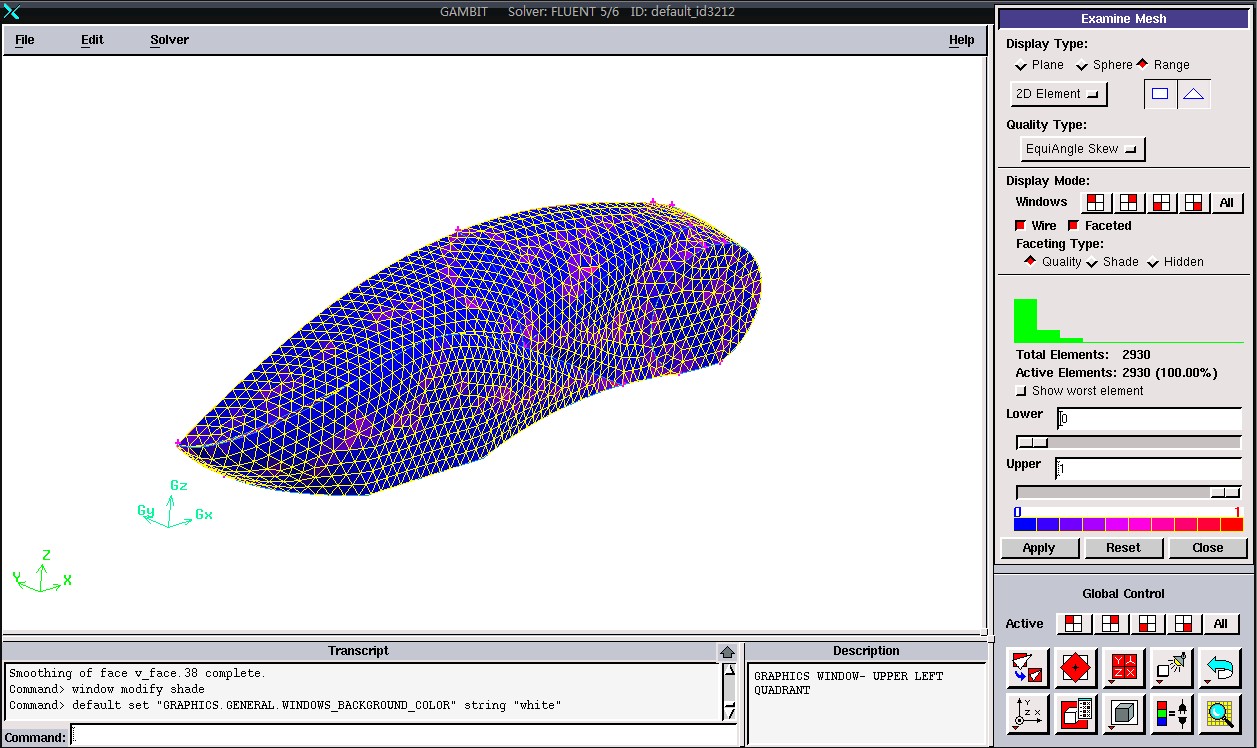The height and width of the screenshot is (748, 1257).
Task: Click the gray cube render model icon
Action: click(x=1124, y=714)
